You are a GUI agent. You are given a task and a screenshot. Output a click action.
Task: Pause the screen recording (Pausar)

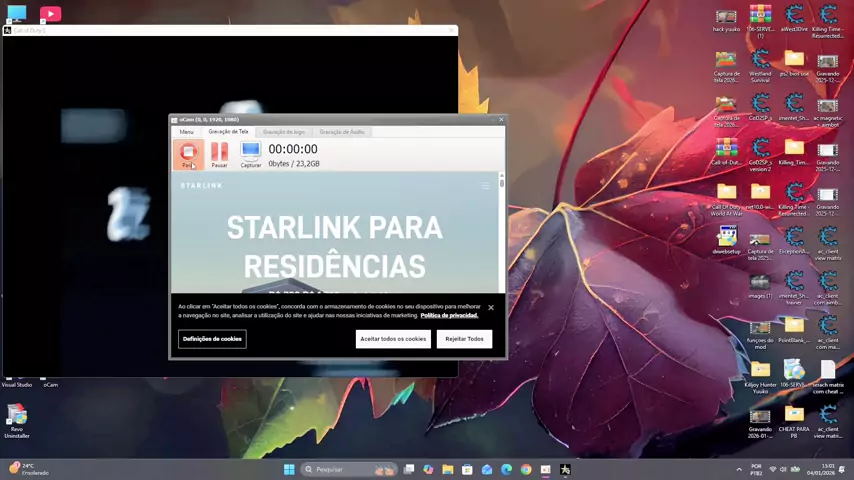click(219, 153)
